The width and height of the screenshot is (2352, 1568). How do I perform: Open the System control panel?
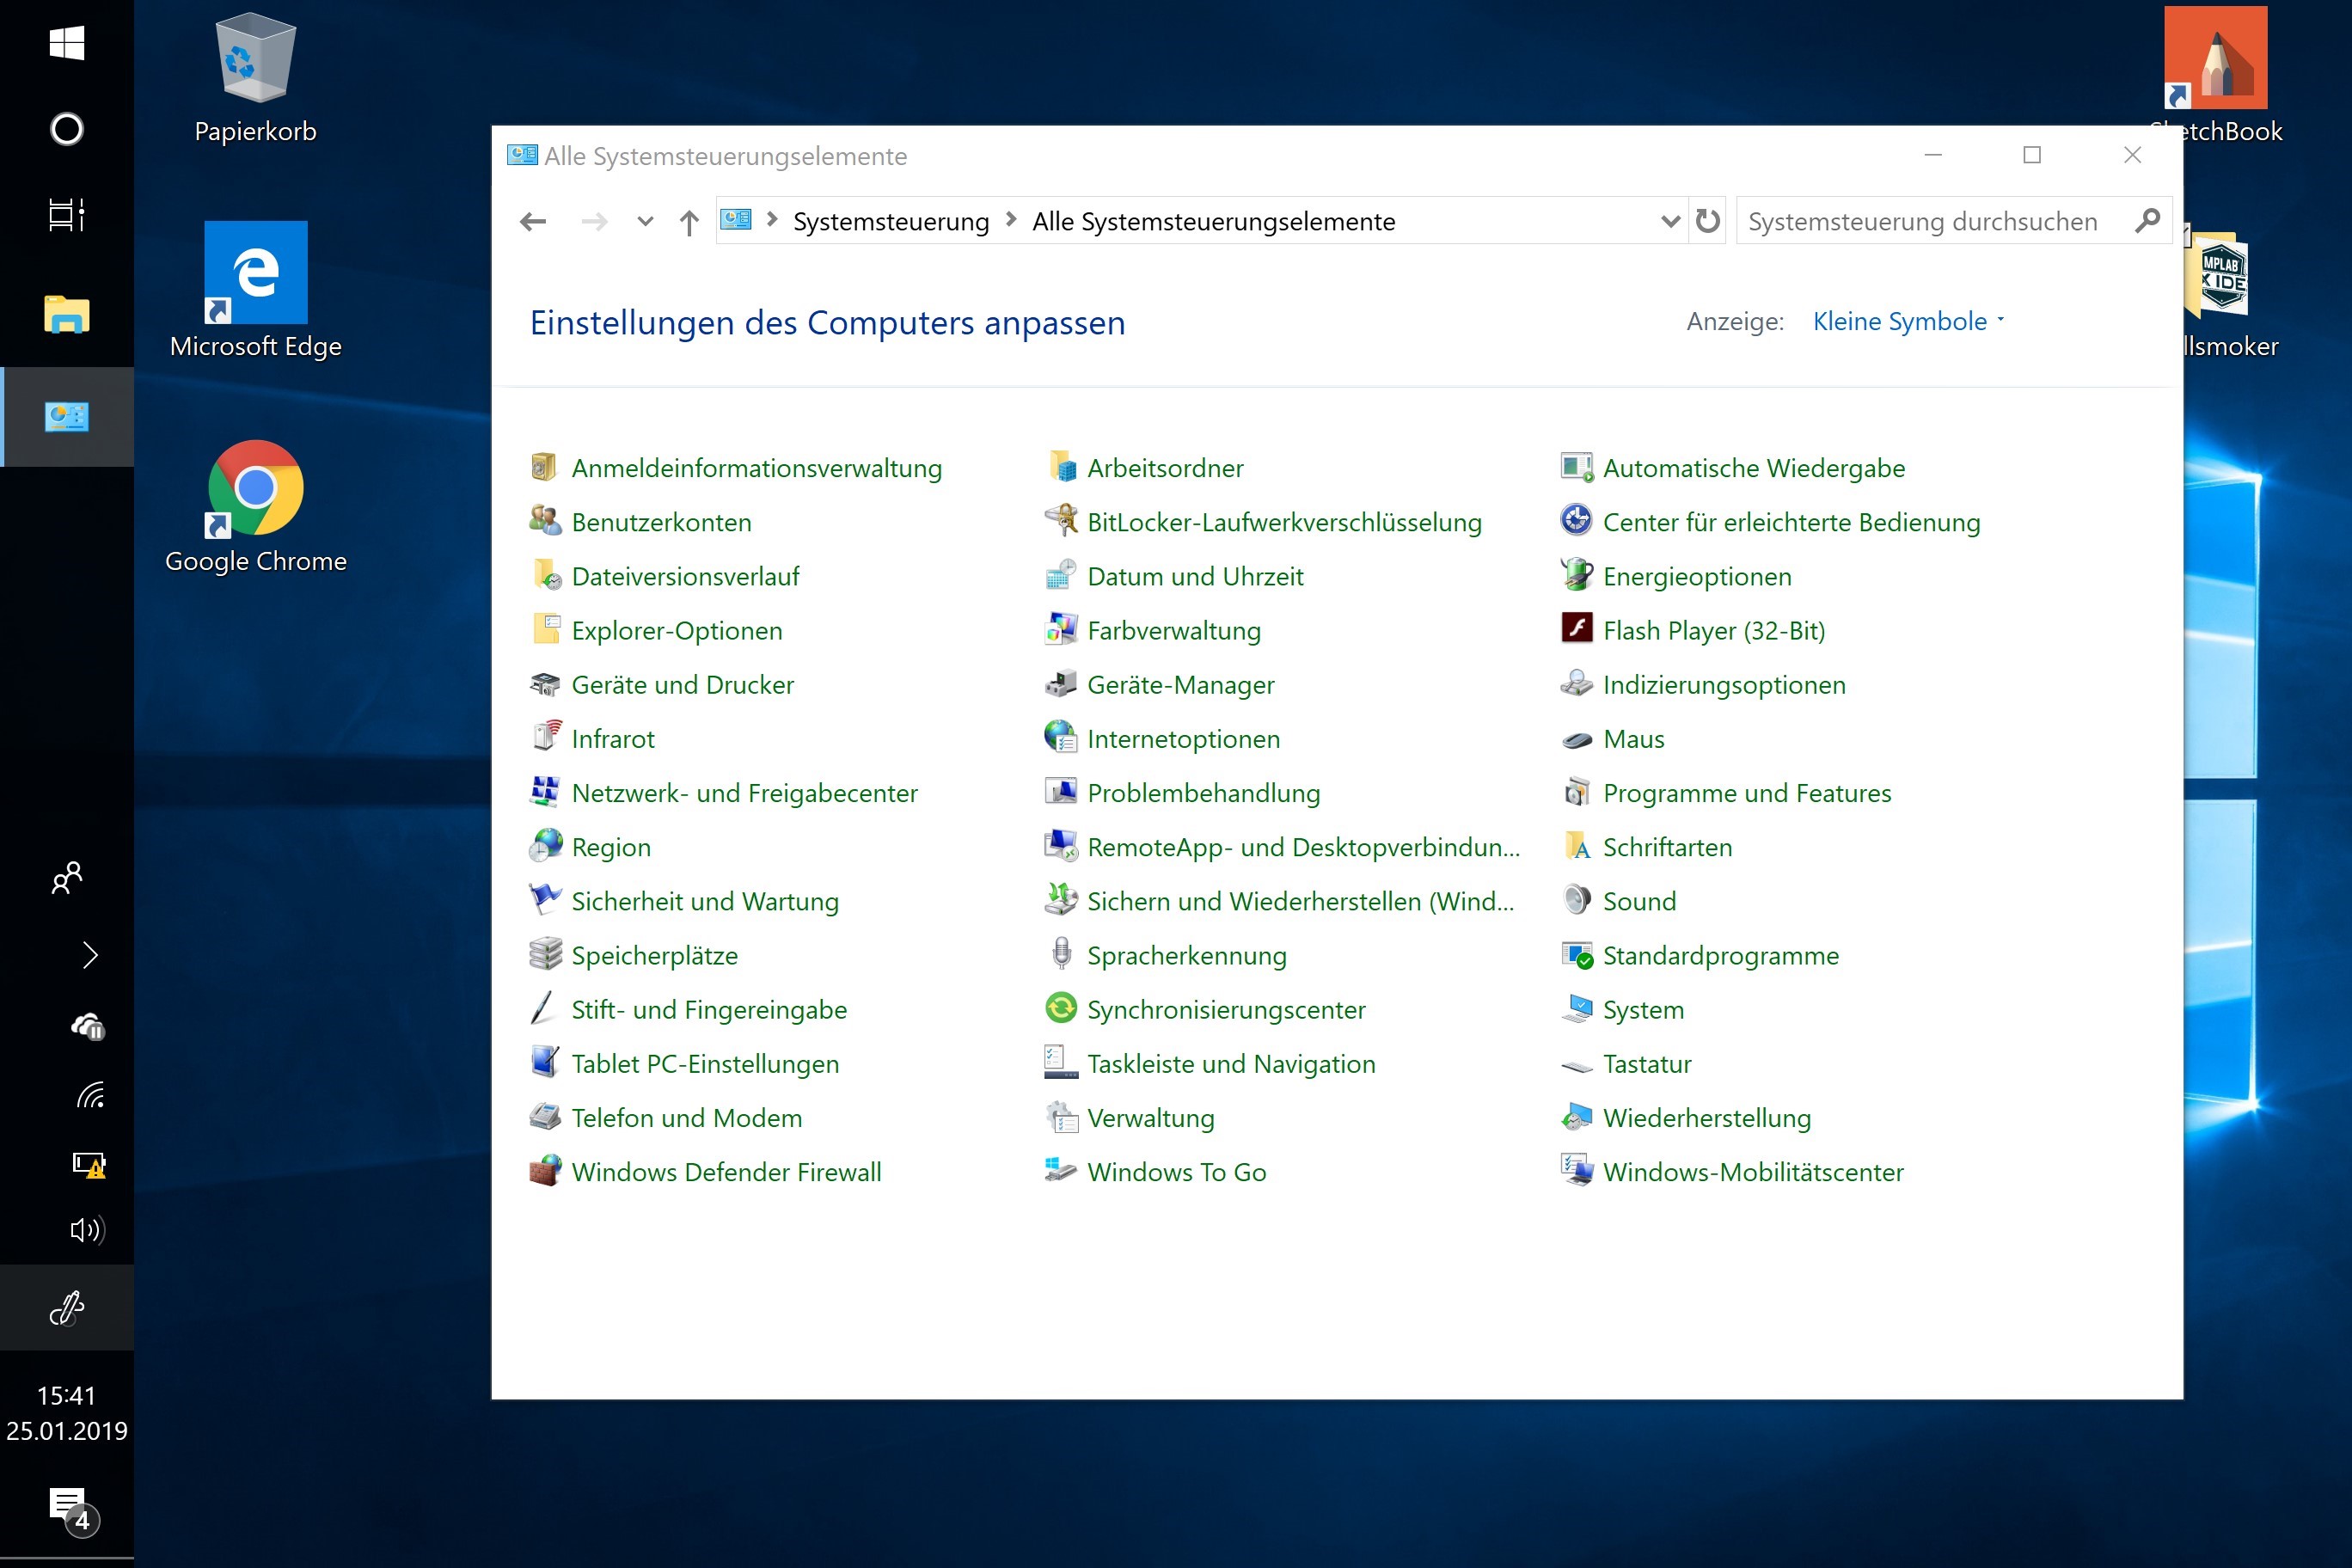coord(1643,1009)
